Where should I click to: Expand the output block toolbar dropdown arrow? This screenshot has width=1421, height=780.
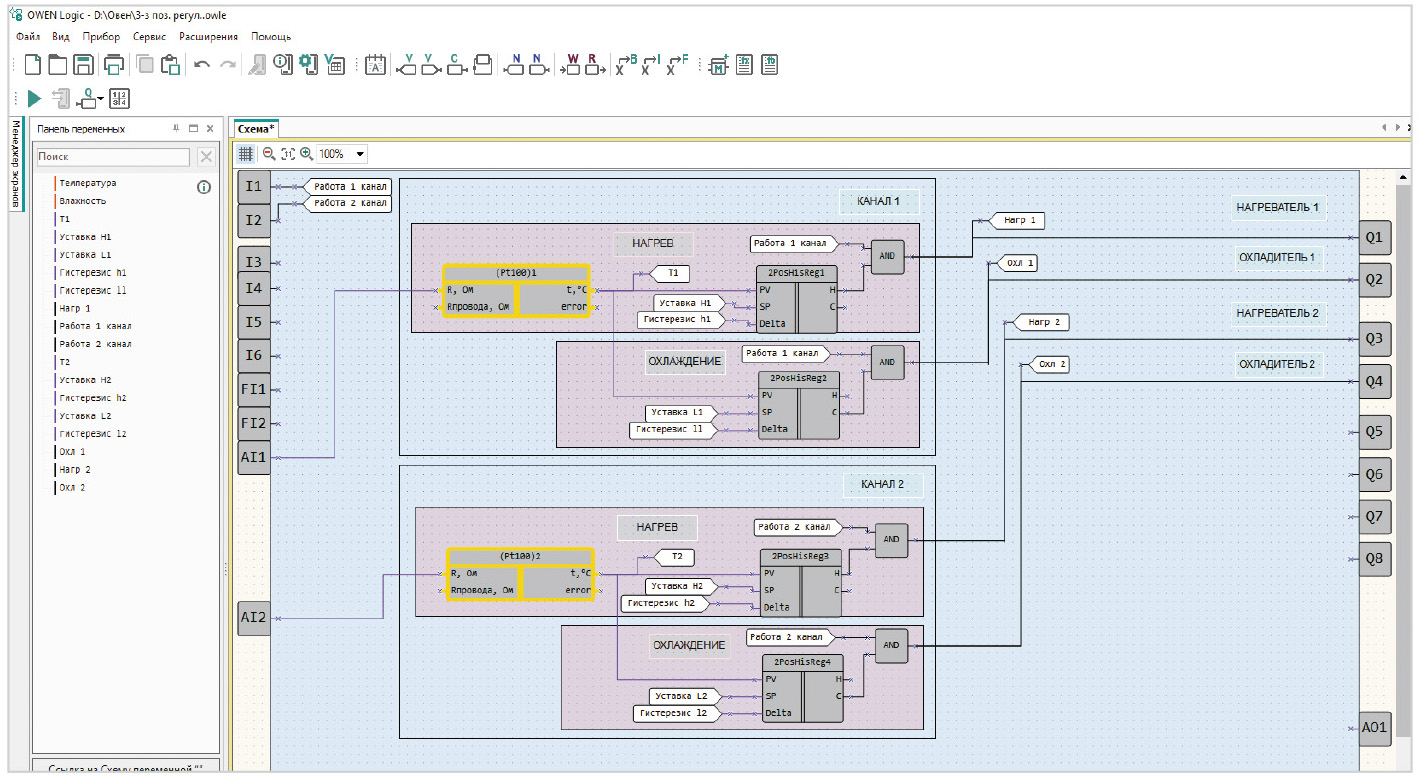(101, 99)
